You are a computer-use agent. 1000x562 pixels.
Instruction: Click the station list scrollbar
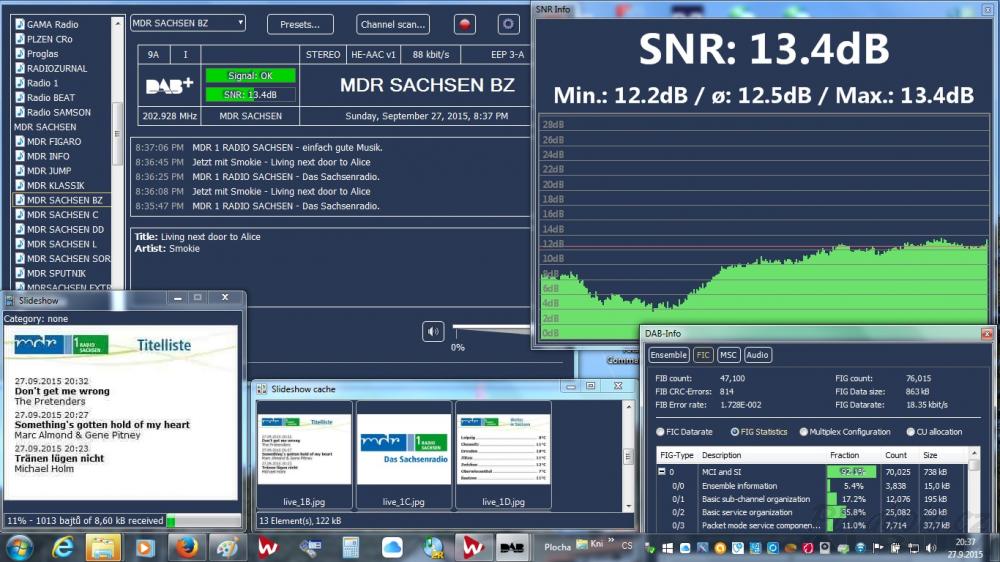(x=117, y=153)
